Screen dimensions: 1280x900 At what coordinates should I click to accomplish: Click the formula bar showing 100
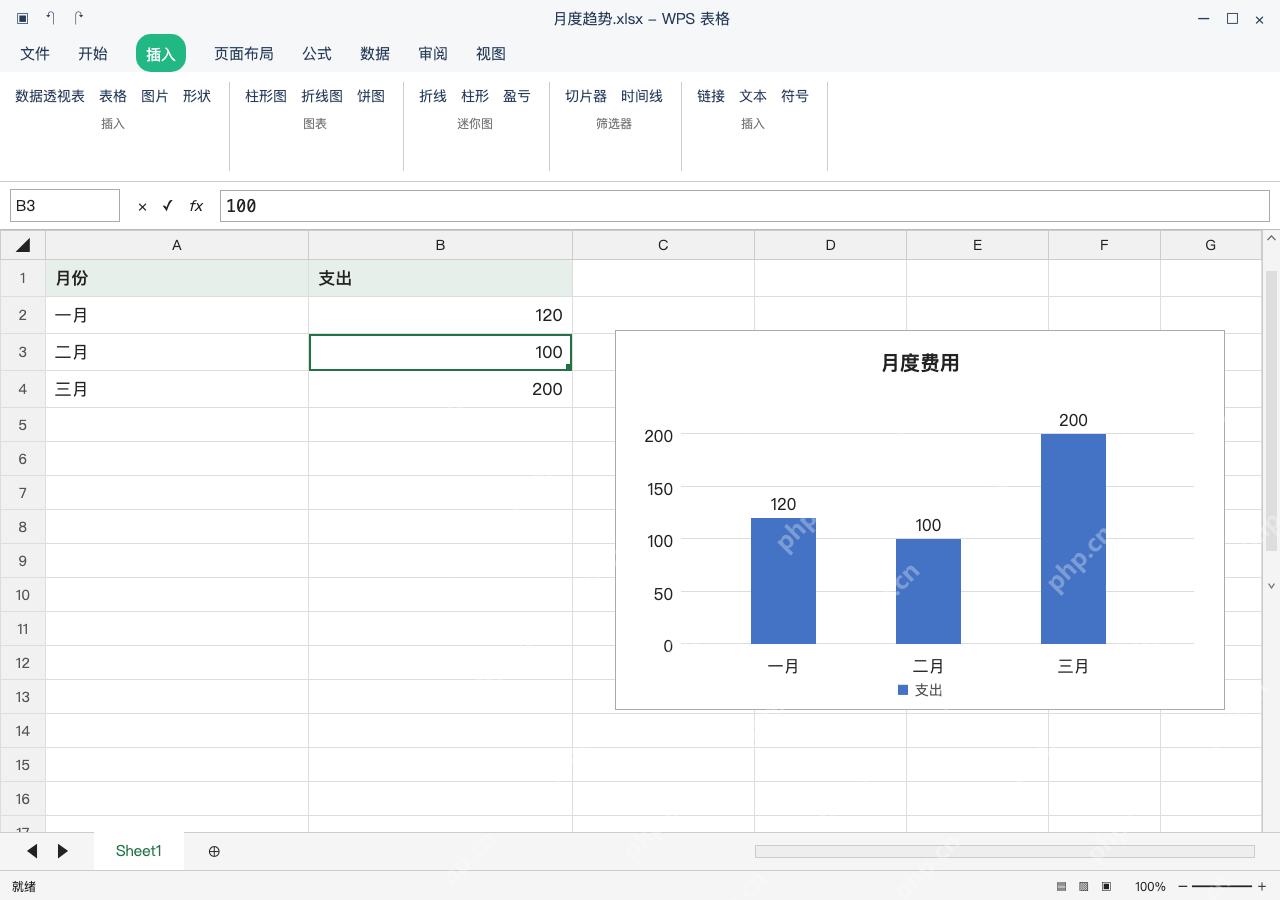[x=745, y=206]
